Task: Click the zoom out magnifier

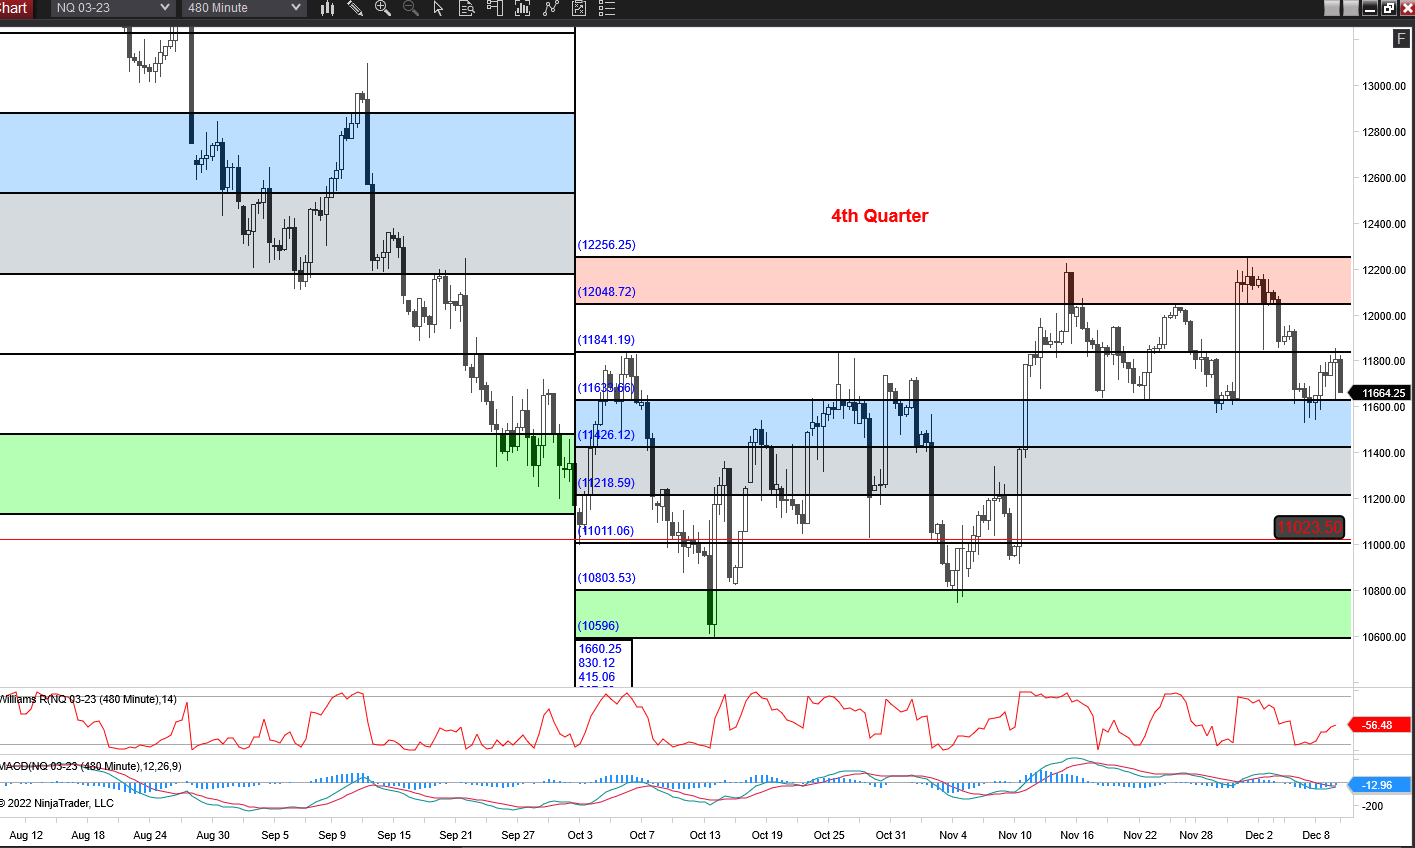Action: tap(410, 8)
